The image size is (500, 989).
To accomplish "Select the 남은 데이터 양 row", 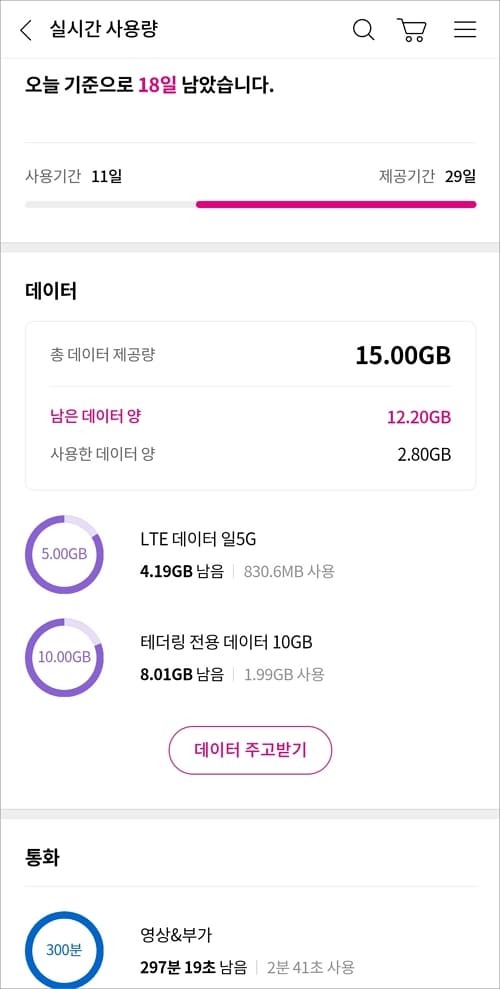I will click(x=250, y=417).
